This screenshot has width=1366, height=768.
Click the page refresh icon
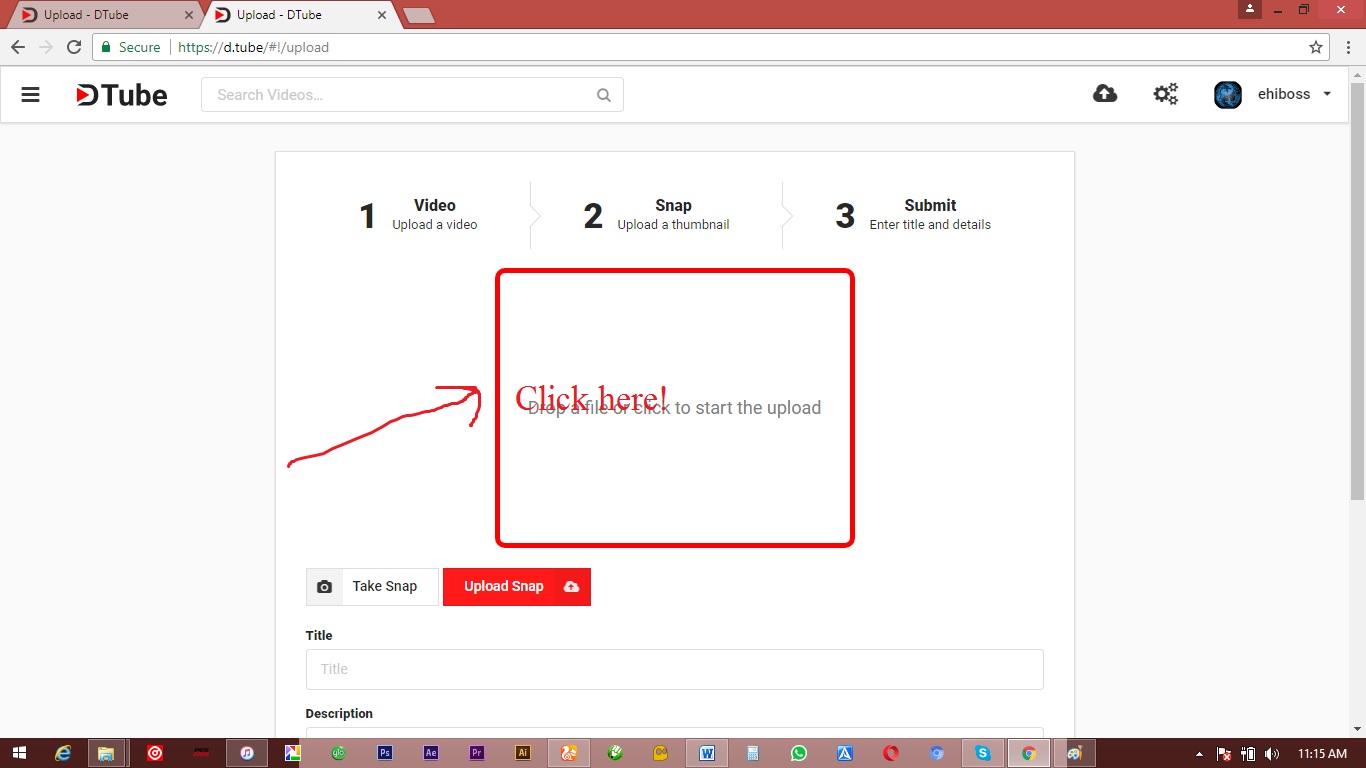pyautogui.click(x=74, y=46)
